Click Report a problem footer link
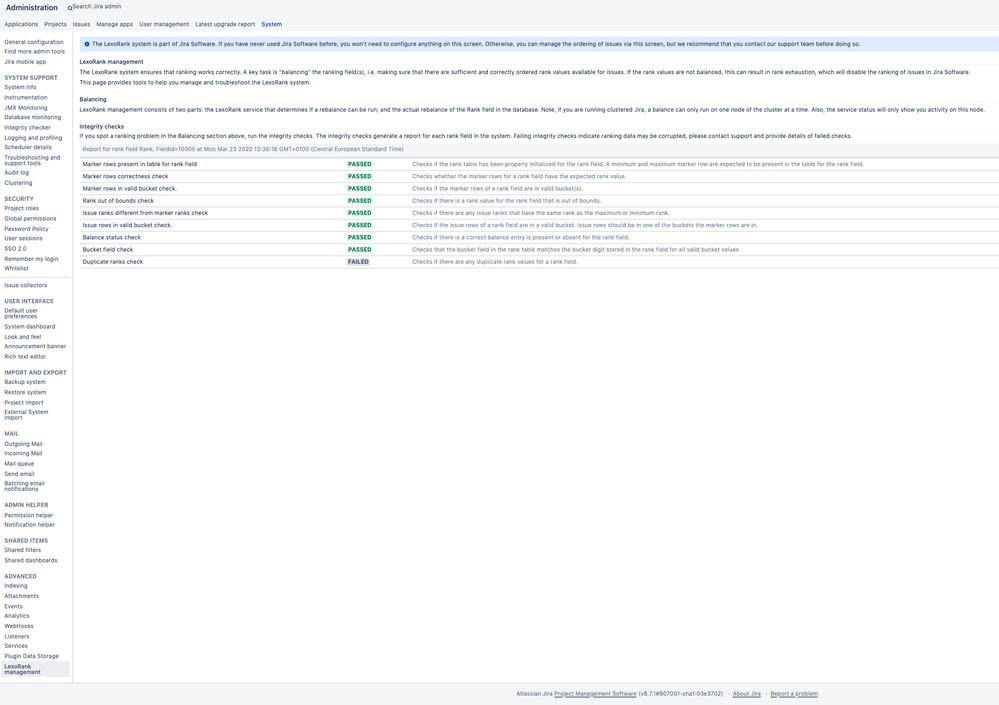Image resolution: width=999 pixels, height=705 pixels. tap(794, 694)
